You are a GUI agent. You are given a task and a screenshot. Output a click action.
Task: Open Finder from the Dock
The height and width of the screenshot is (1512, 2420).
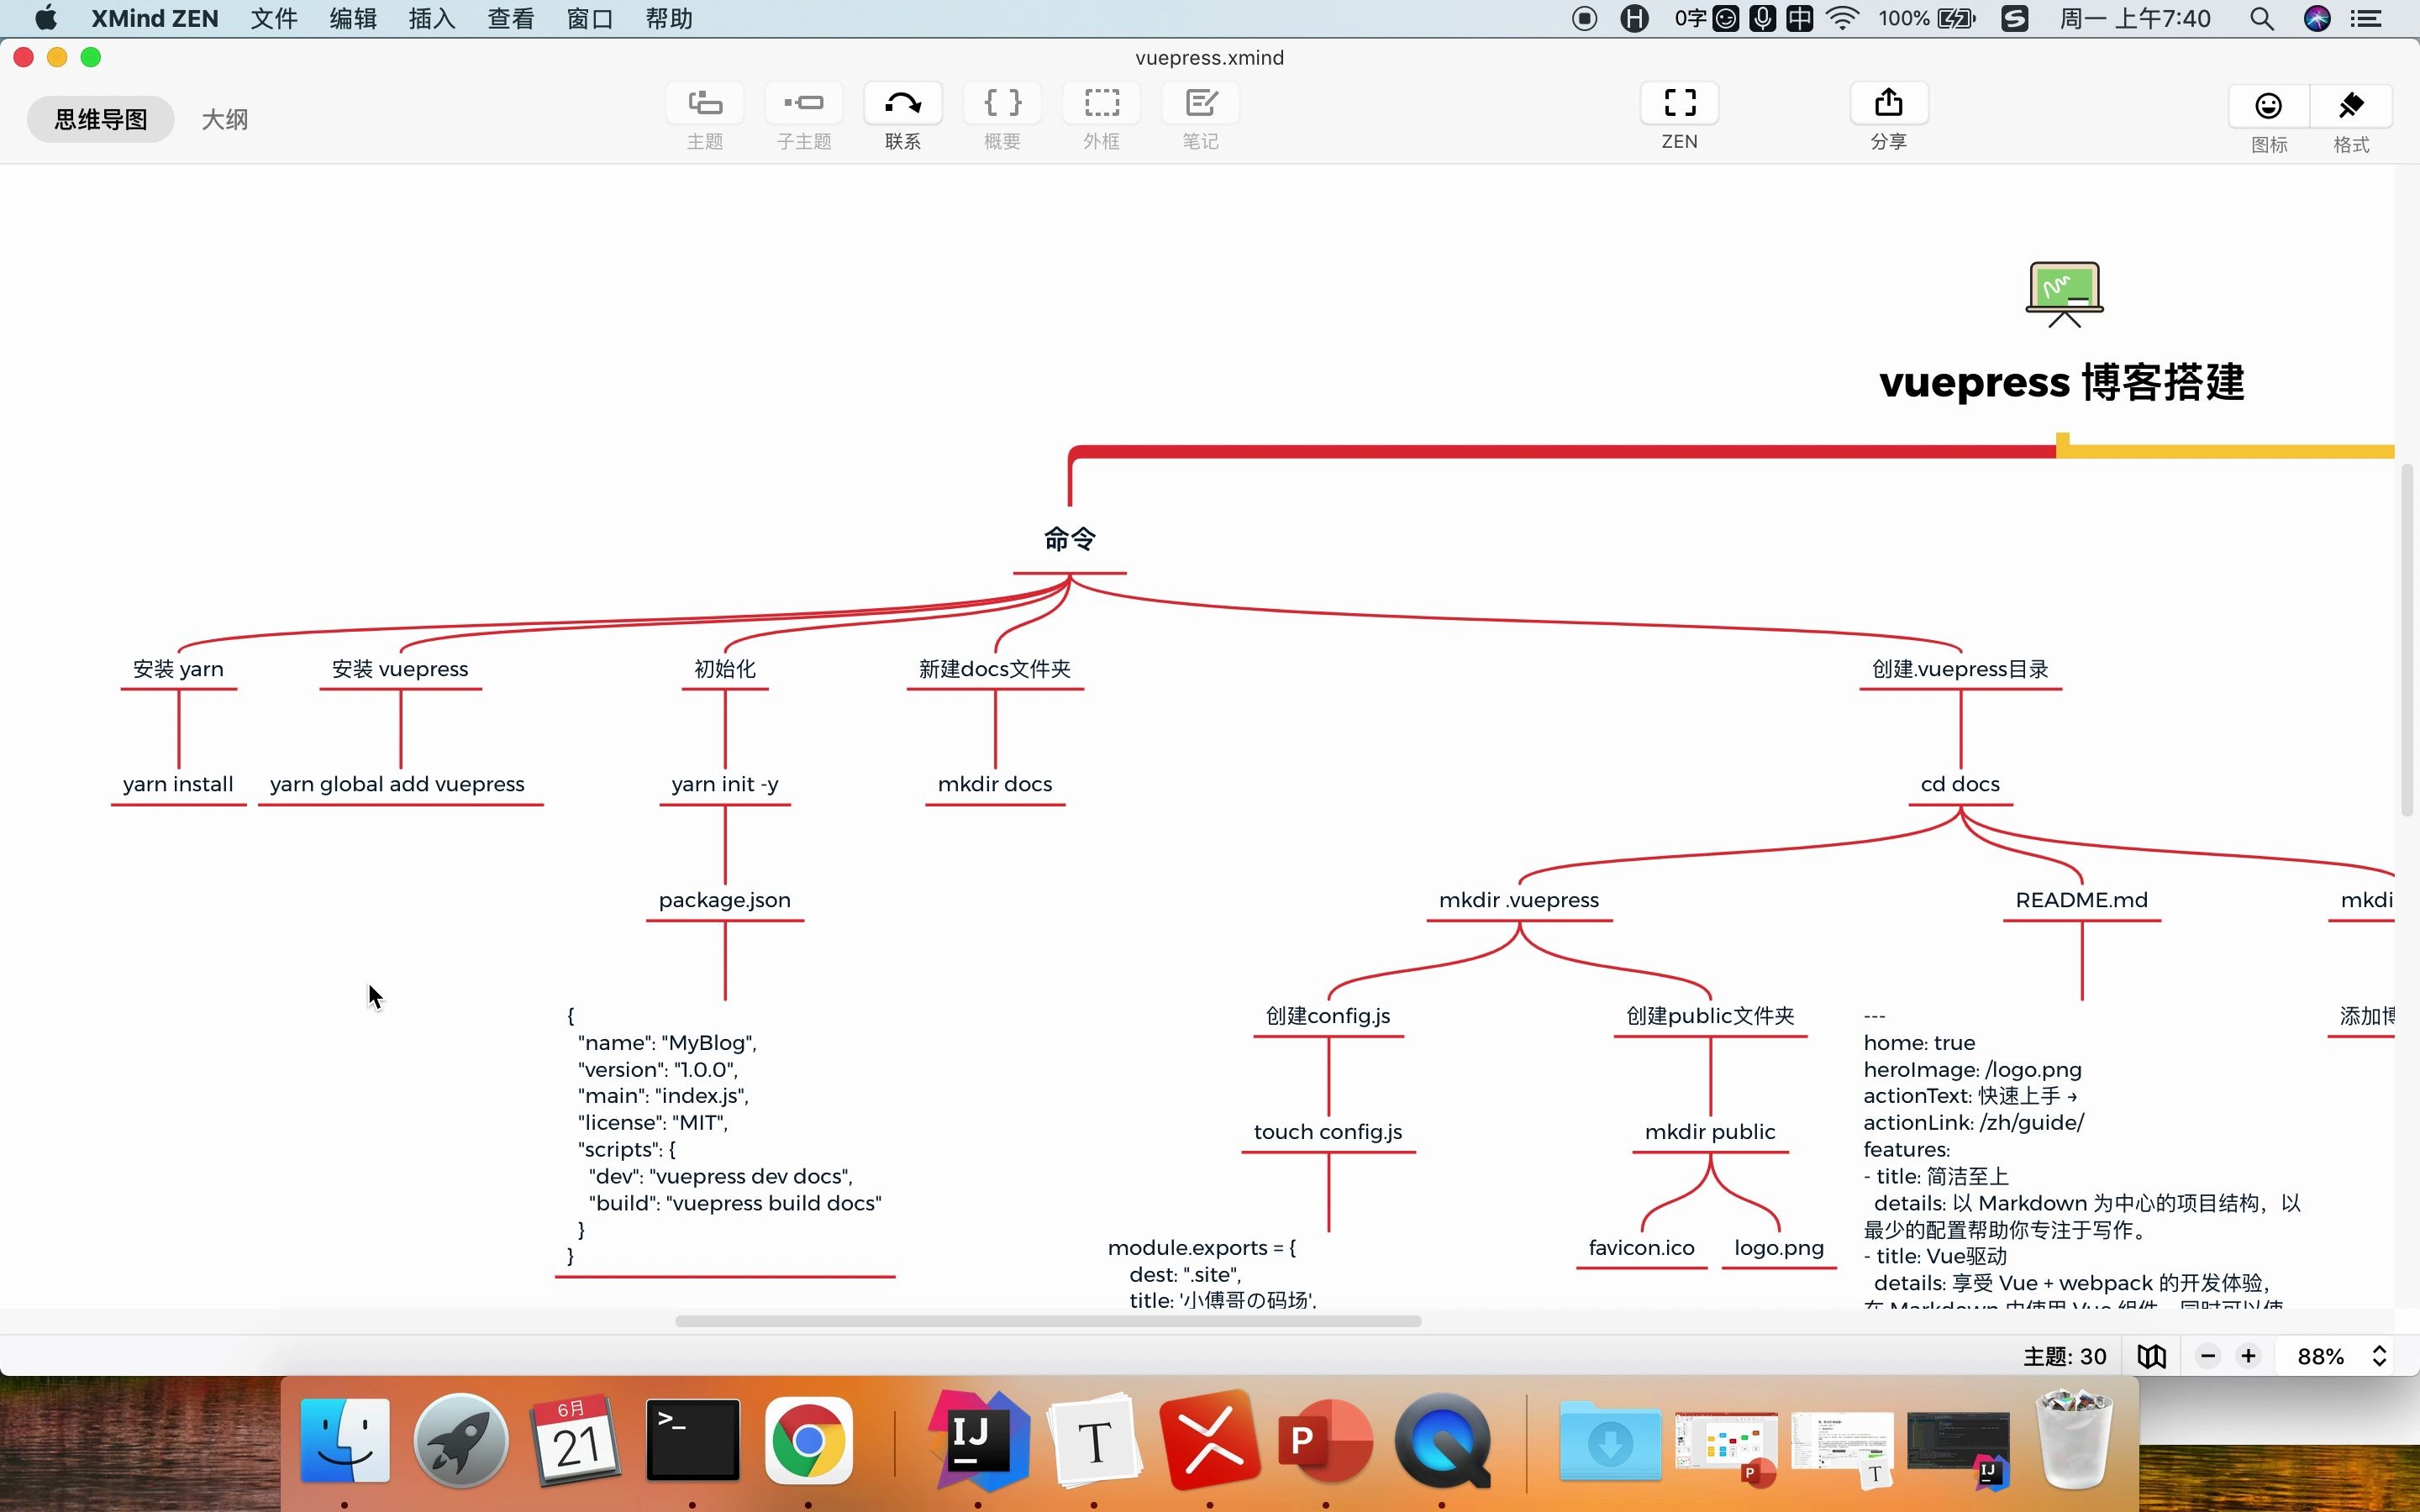coord(345,1440)
